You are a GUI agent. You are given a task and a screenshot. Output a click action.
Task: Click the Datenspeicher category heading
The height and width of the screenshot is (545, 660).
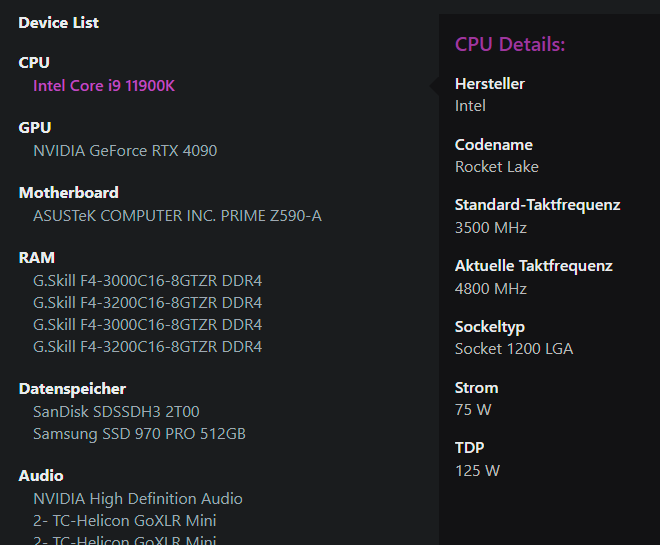[72, 389]
